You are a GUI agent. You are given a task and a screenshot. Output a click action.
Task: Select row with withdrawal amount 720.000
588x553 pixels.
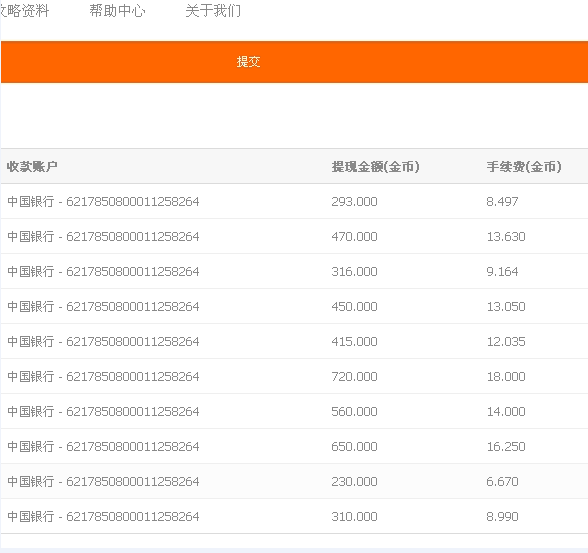pos(294,376)
